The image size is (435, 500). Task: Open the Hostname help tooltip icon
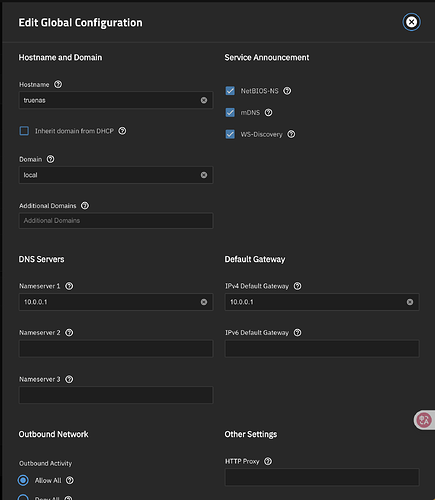coord(58,84)
